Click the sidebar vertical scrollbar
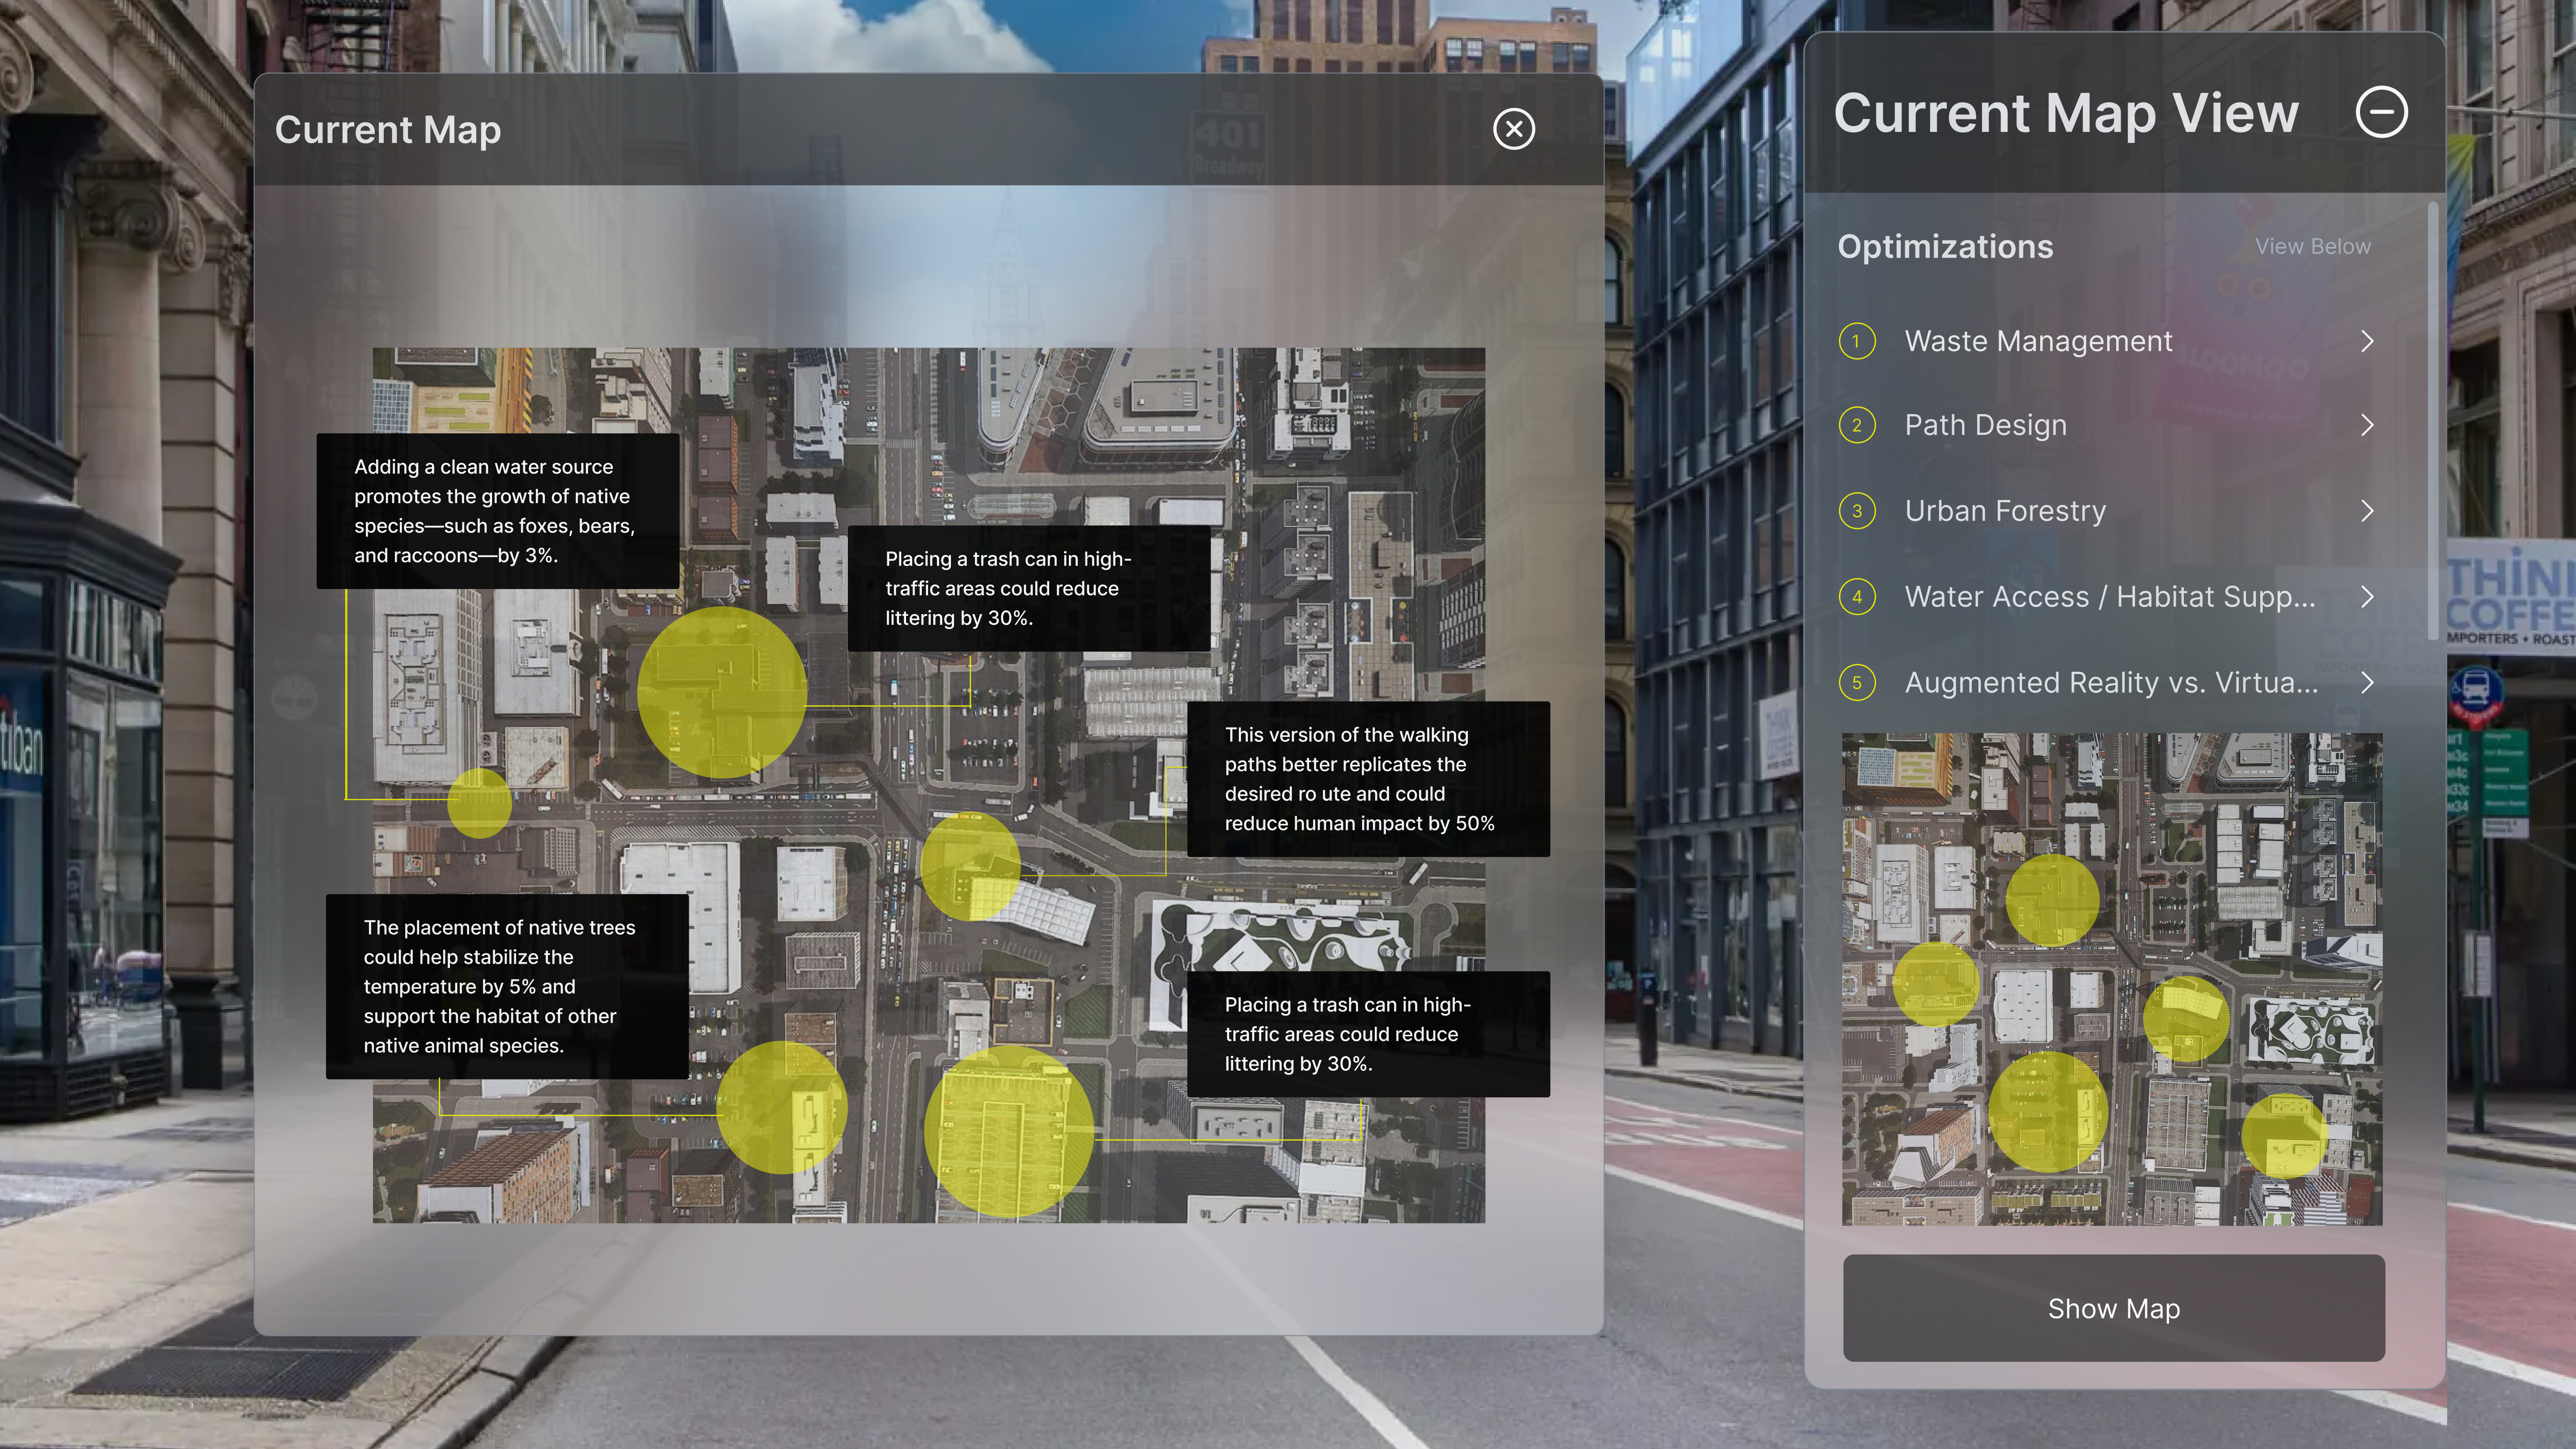 click(x=2432, y=420)
